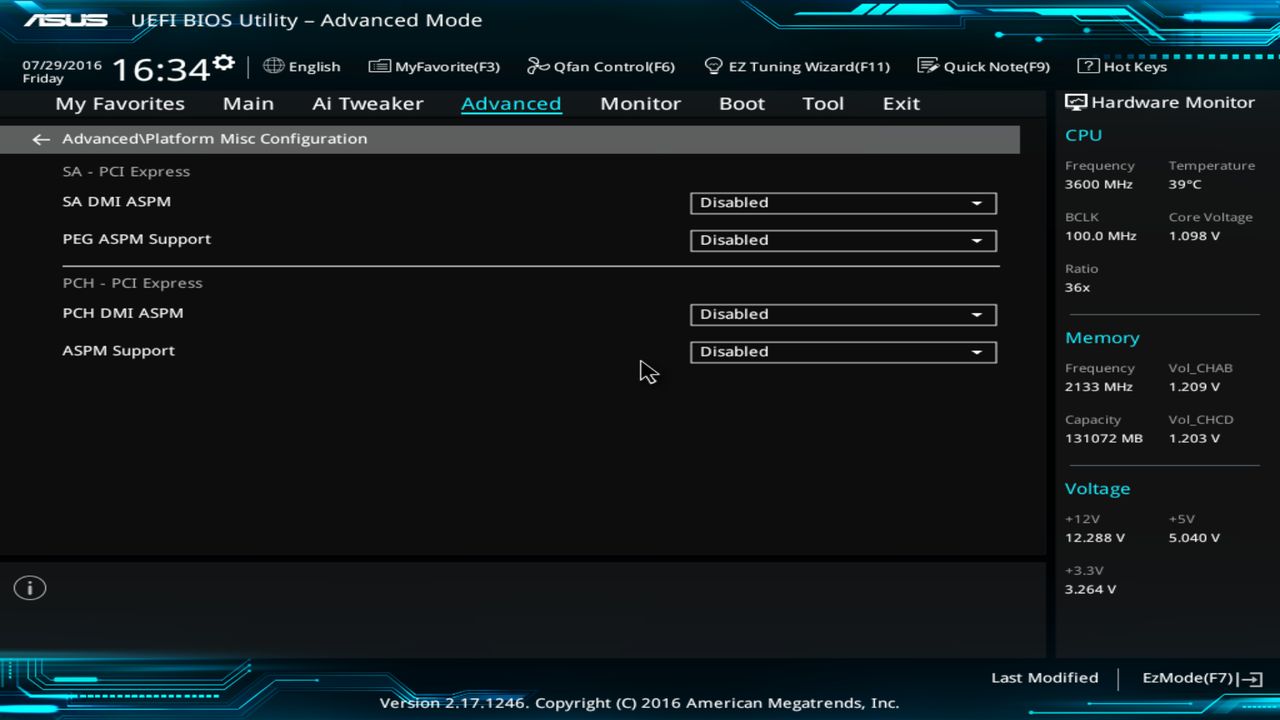The image size is (1280, 720).
Task: Click the Hardware Monitor panel icon
Action: pyautogui.click(x=1076, y=101)
